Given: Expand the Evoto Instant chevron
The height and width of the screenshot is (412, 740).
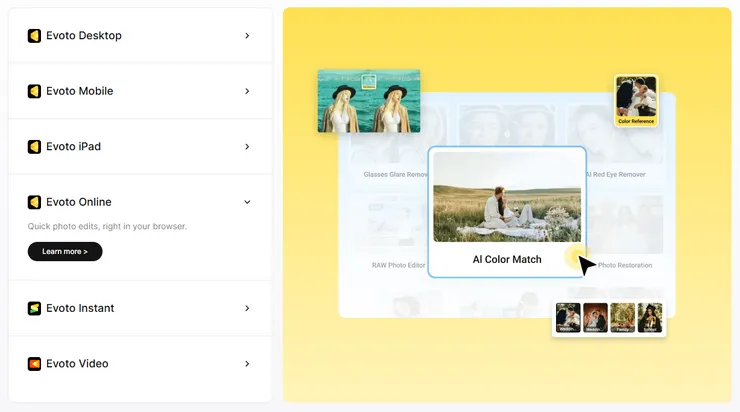Looking at the screenshot, I should click(x=247, y=308).
